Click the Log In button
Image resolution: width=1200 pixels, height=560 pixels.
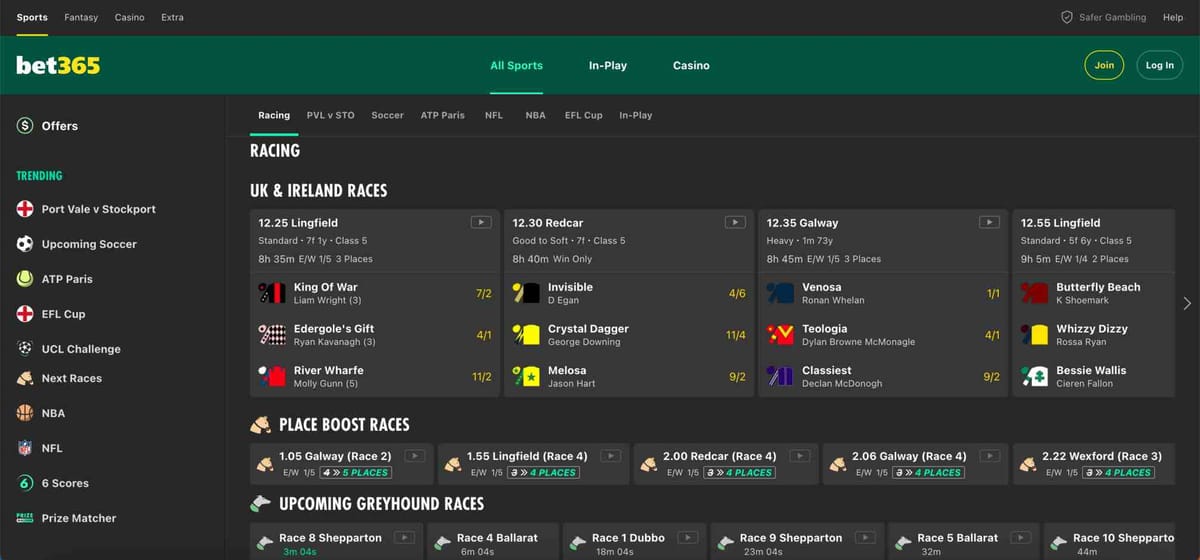click(x=1159, y=65)
